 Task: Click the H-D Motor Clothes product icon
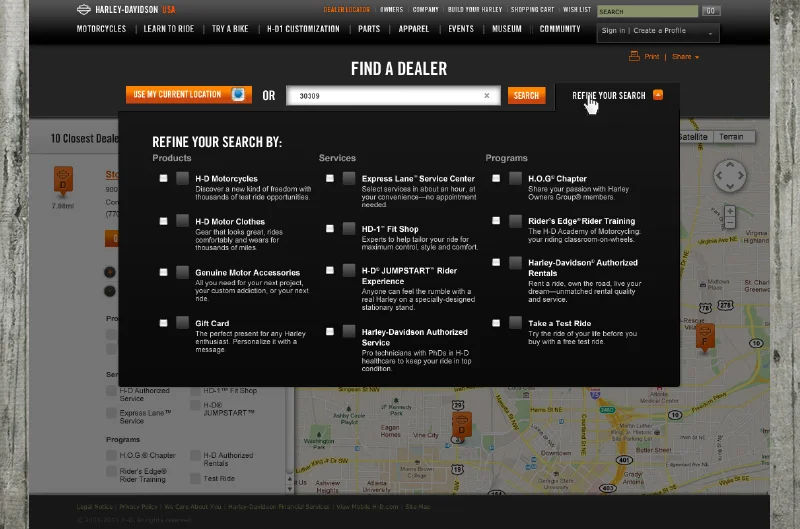[x=182, y=220]
